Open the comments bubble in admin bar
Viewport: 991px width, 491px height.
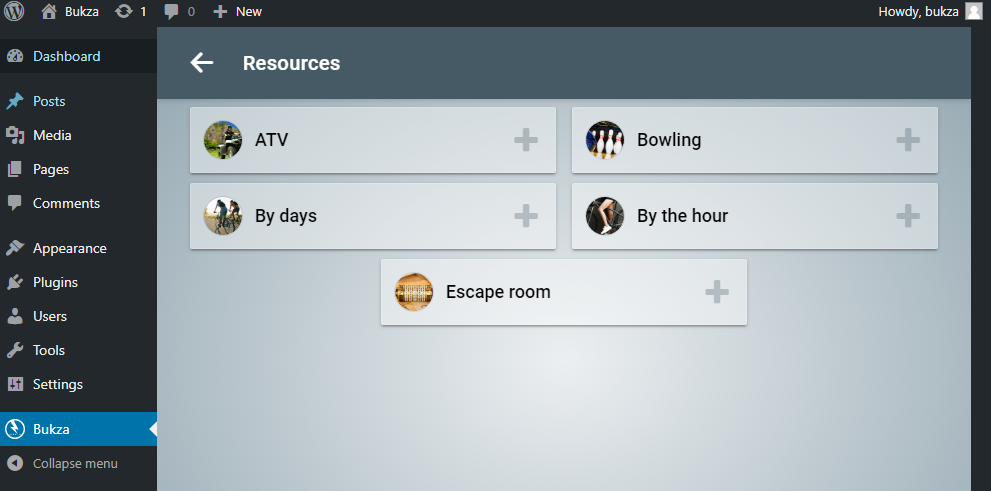point(179,12)
